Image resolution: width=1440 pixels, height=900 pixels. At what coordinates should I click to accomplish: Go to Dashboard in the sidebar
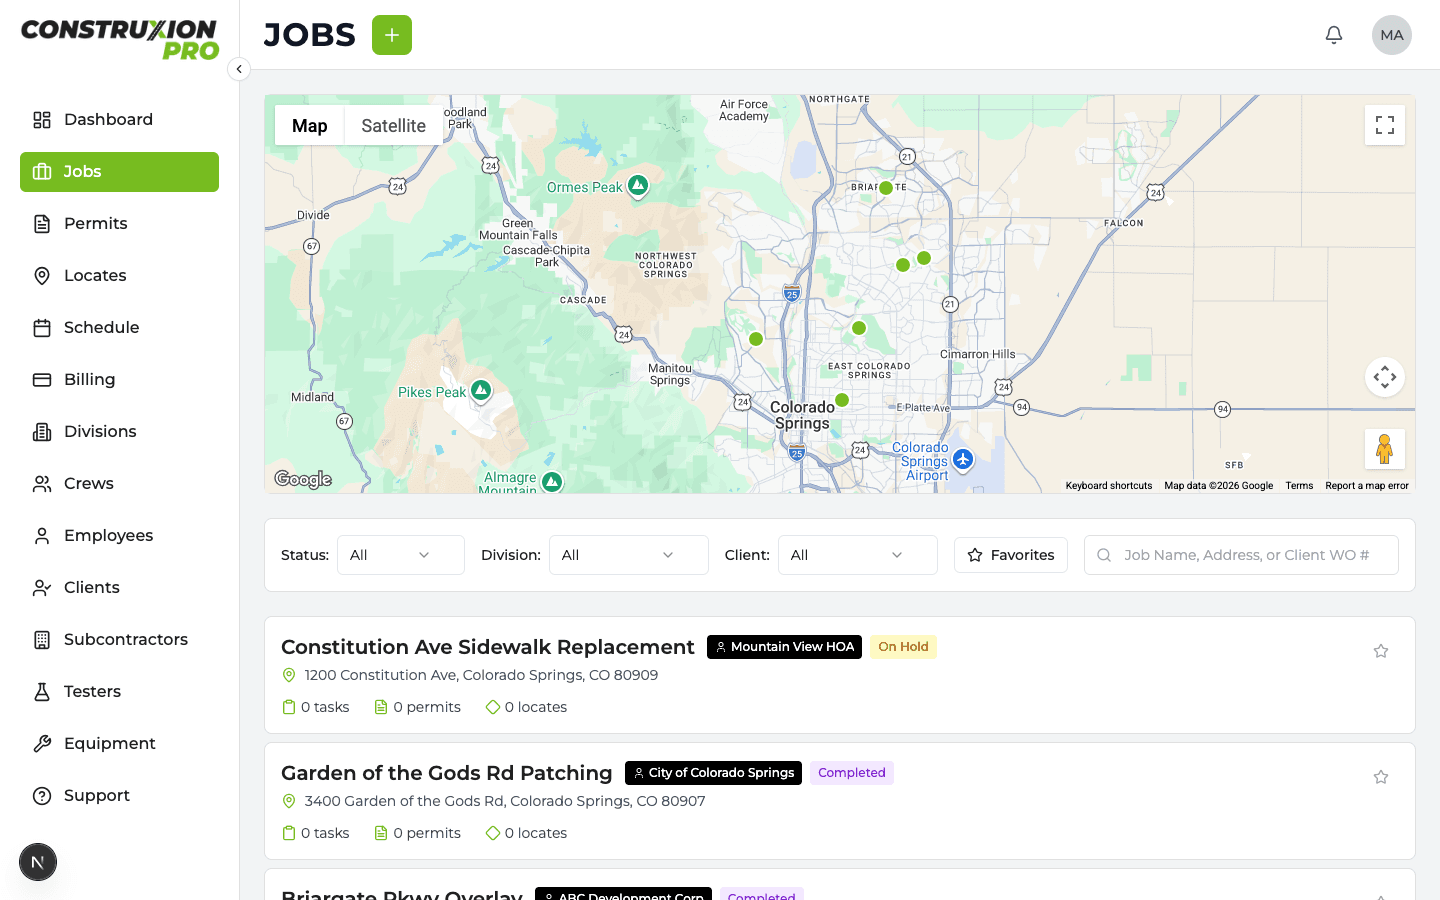pyautogui.click(x=119, y=120)
